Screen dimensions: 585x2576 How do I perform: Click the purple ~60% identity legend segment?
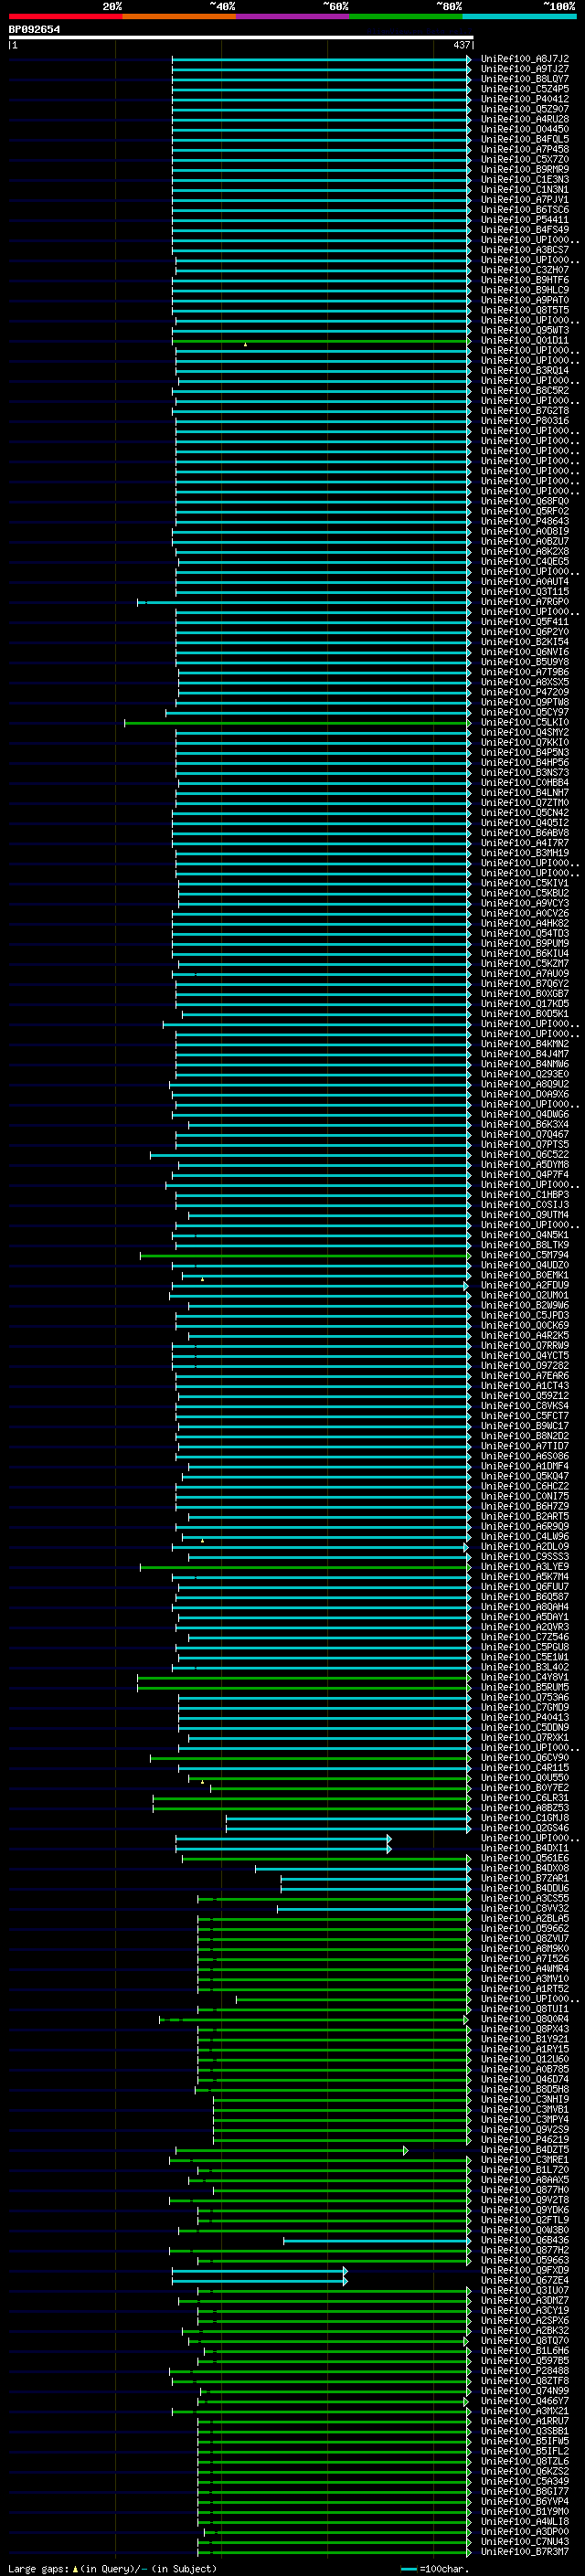pos(292,16)
